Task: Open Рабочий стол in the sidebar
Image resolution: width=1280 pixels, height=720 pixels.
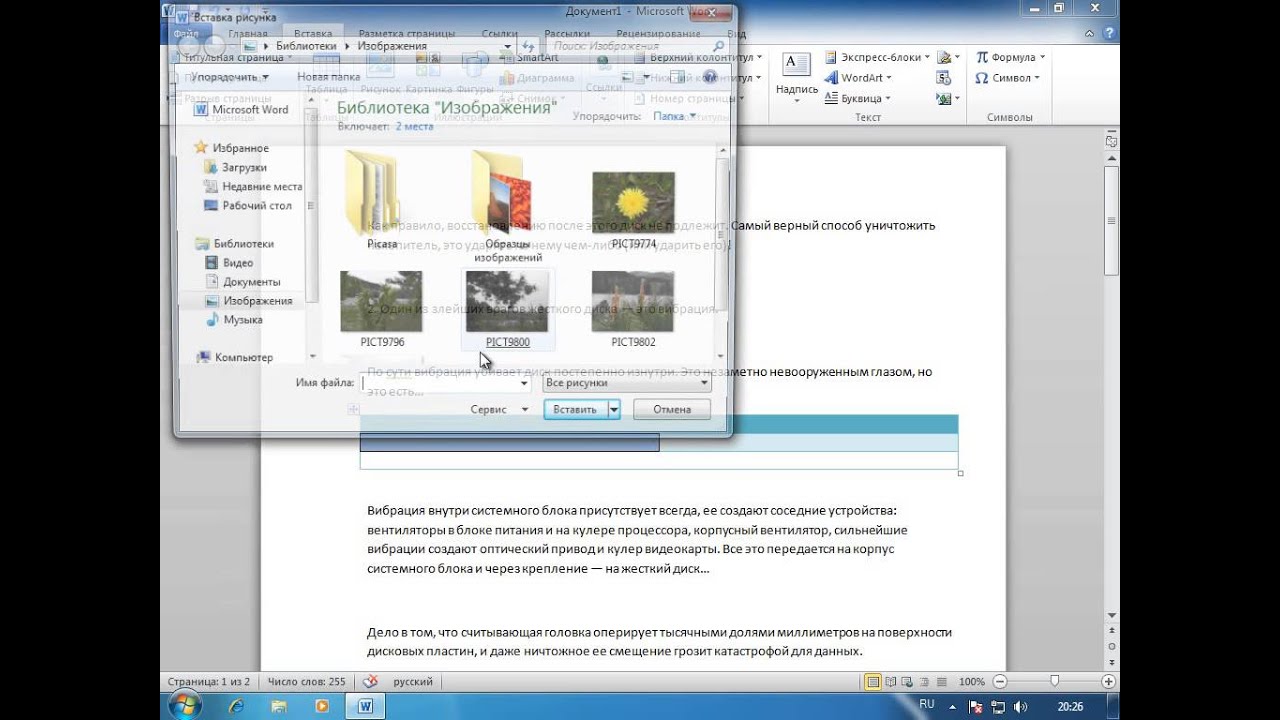Action: point(248,205)
